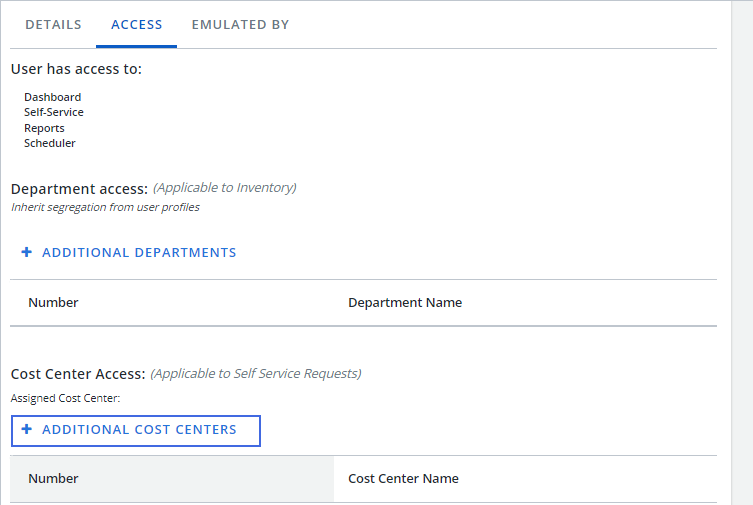Click the 'Inherit segregation from user profiles' text
This screenshot has width=753, height=505.
click(x=105, y=208)
